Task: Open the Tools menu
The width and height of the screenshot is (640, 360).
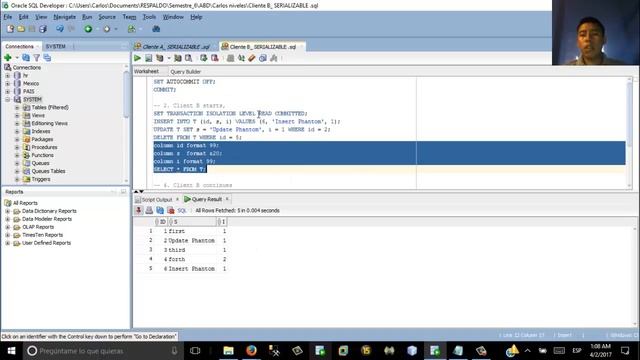Action: tap(149, 17)
